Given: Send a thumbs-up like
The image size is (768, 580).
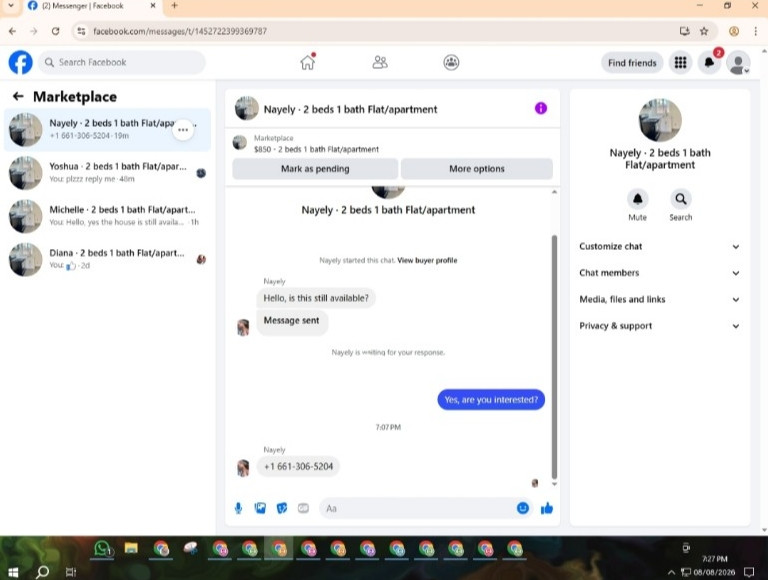Looking at the screenshot, I should point(547,508).
